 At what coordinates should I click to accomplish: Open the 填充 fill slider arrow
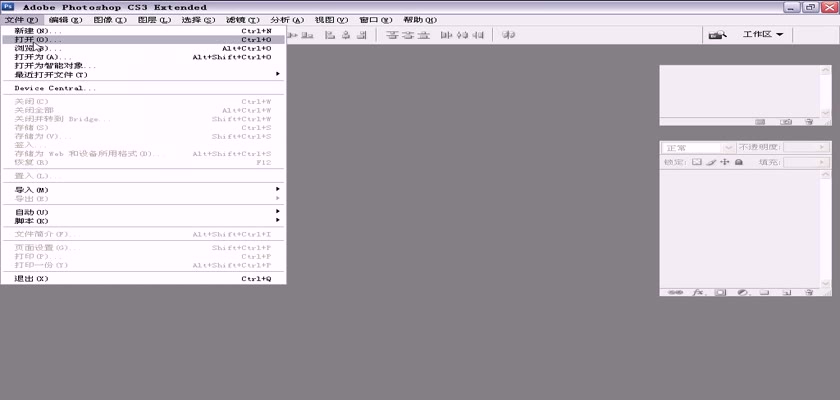pos(822,162)
